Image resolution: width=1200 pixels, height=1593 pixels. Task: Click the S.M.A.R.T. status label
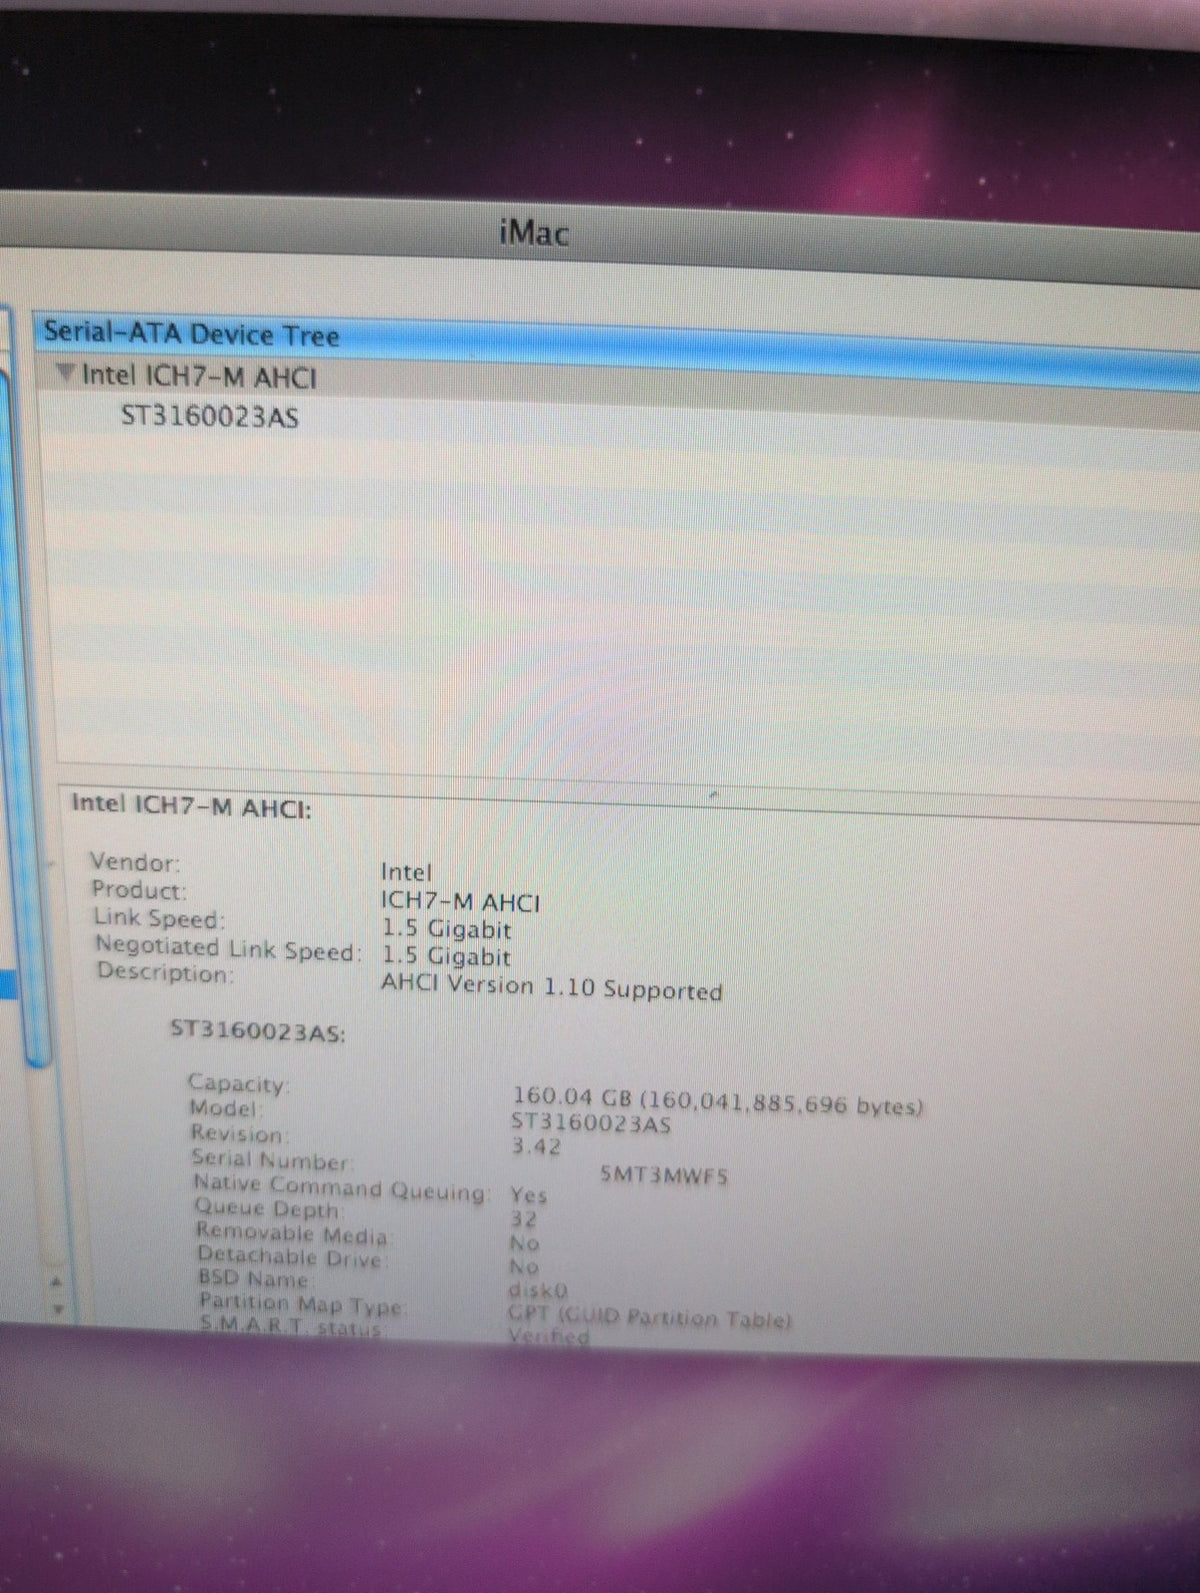(292, 1329)
